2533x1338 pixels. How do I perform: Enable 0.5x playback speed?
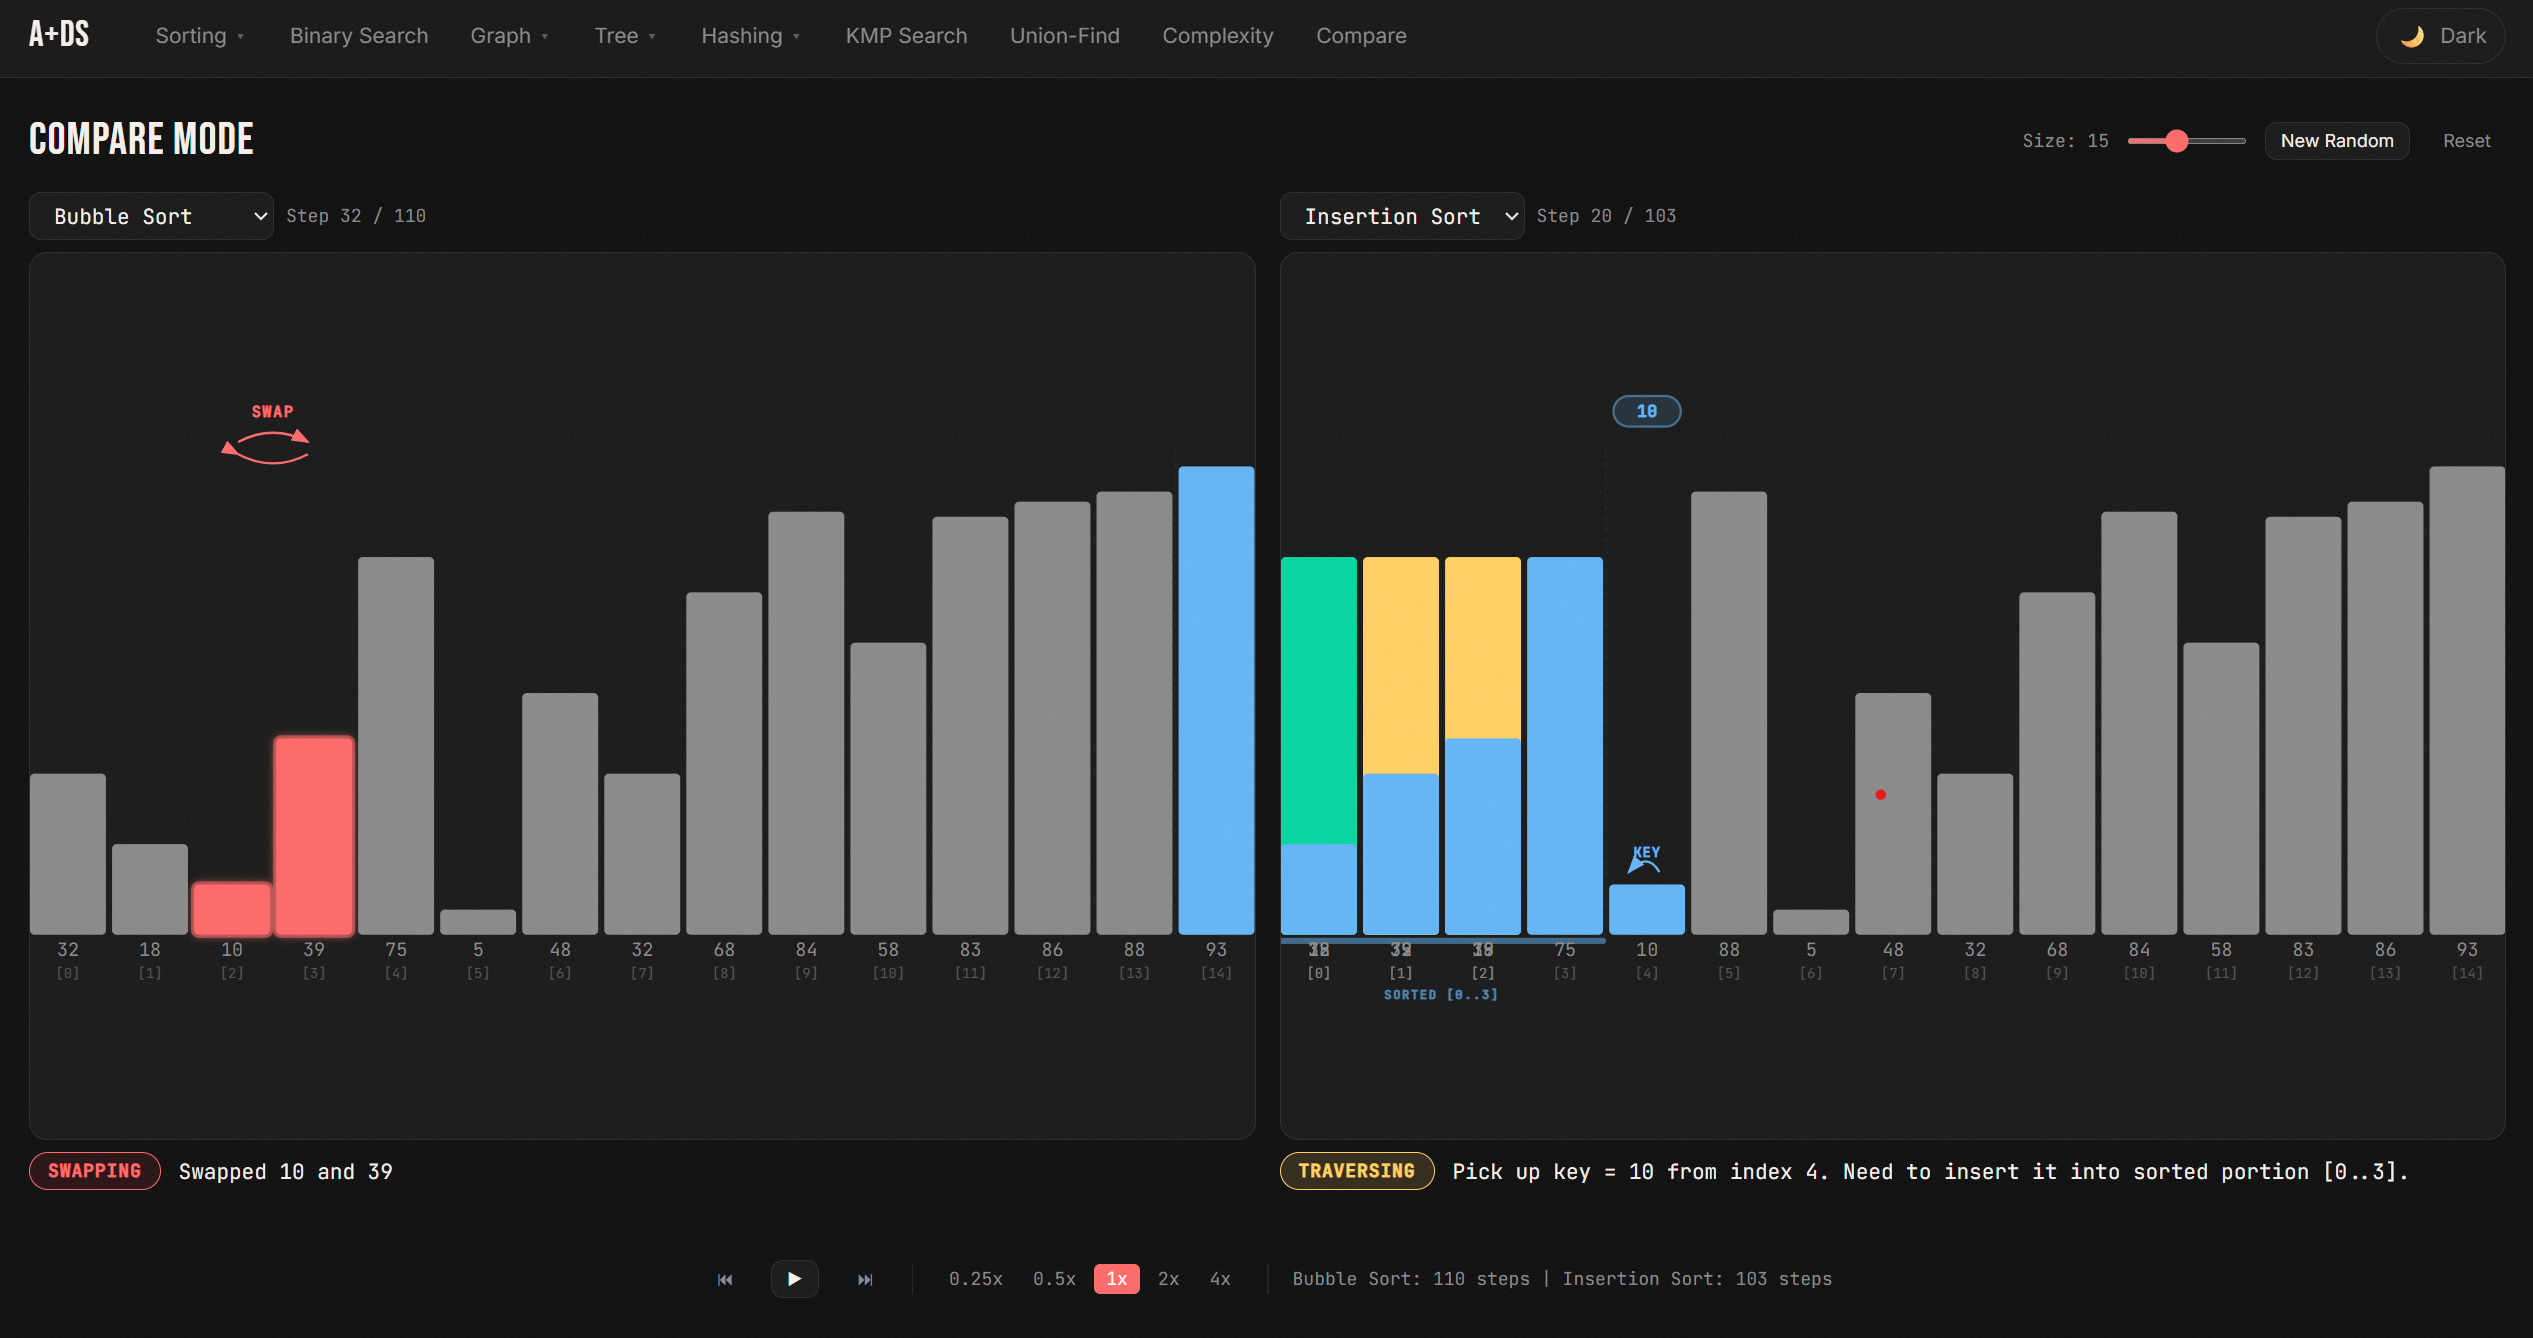(x=1054, y=1279)
